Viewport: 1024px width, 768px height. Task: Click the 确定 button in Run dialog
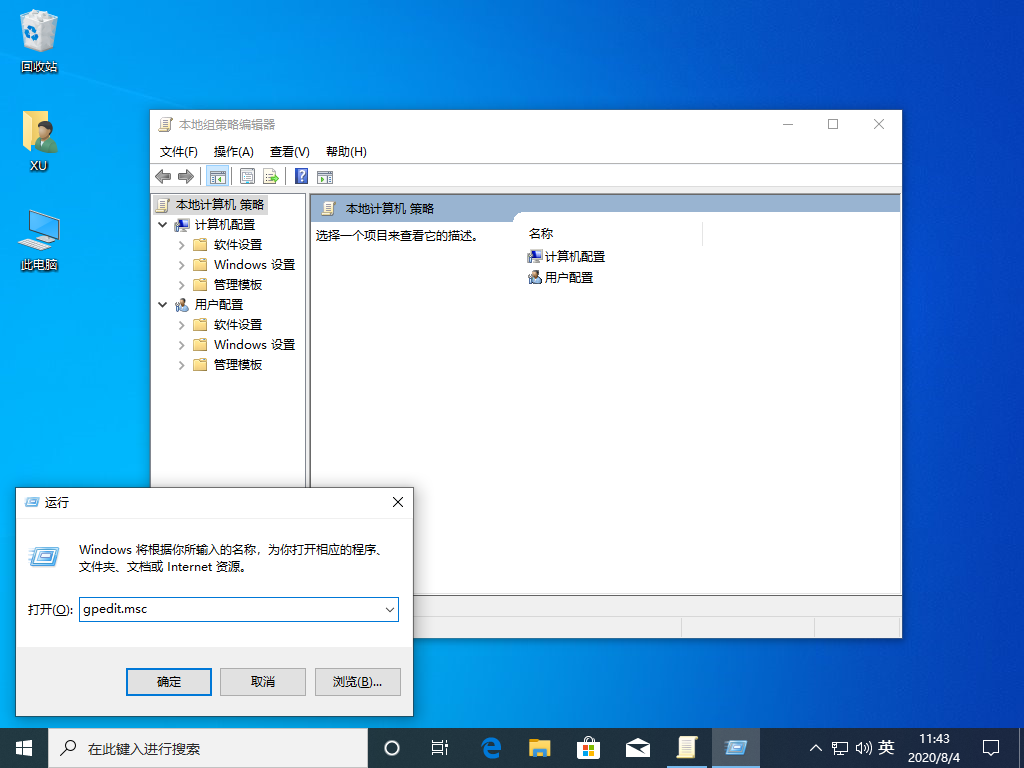tap(168, 681)
